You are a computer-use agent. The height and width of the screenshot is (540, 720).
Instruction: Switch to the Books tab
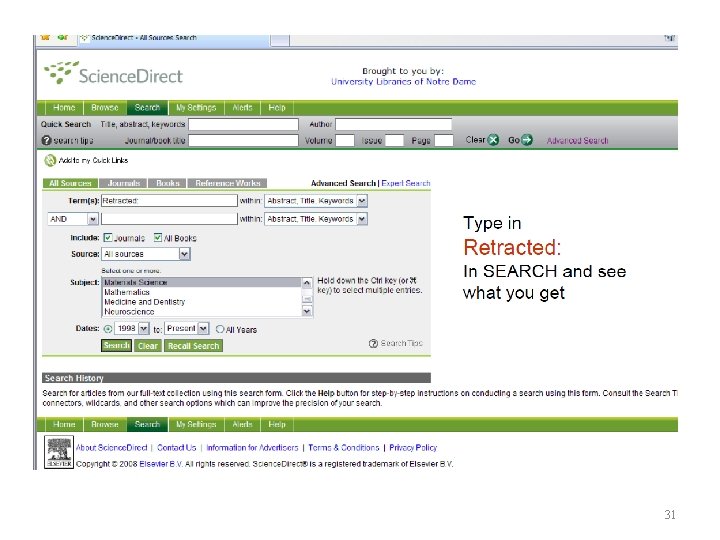coord(168,183)
